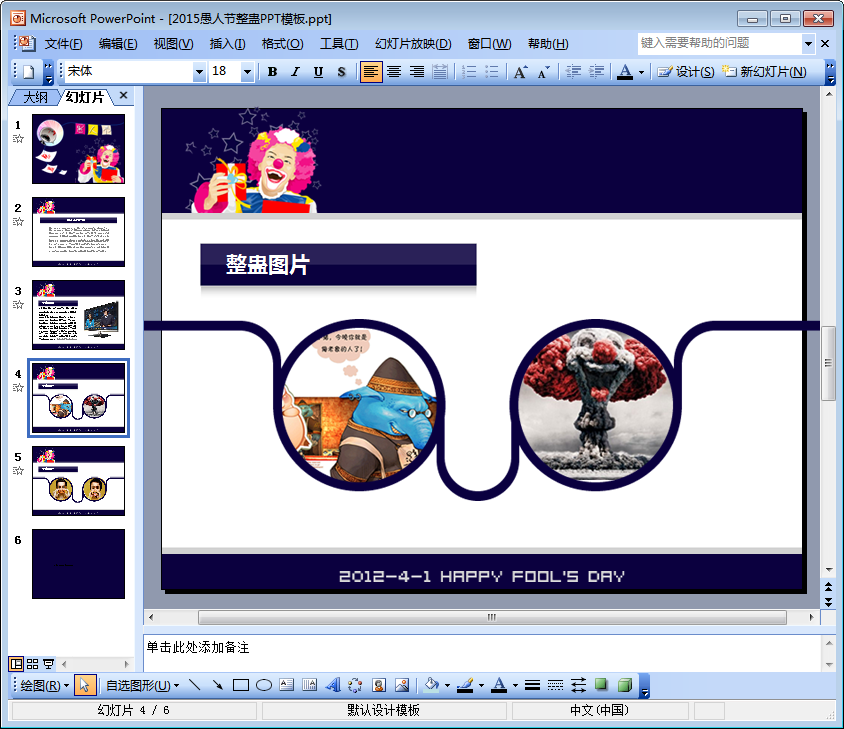Decrease indent level
This screenshot has height=729, width=844.
click(574, 72)
